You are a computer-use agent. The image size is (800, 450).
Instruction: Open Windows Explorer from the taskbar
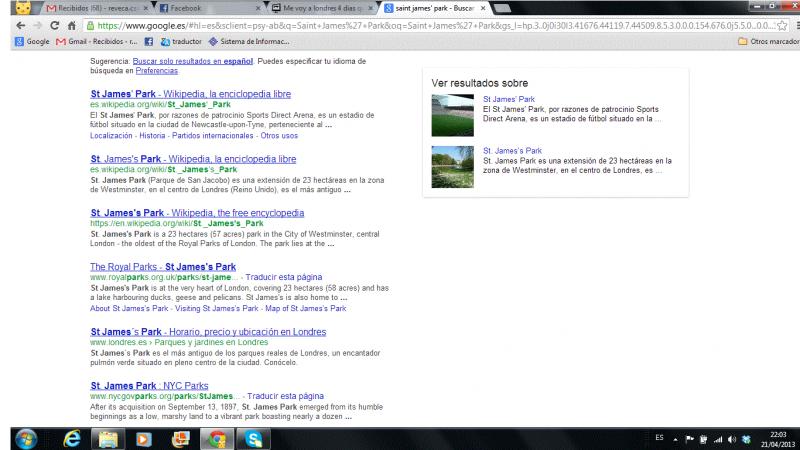tap(108, 439)
